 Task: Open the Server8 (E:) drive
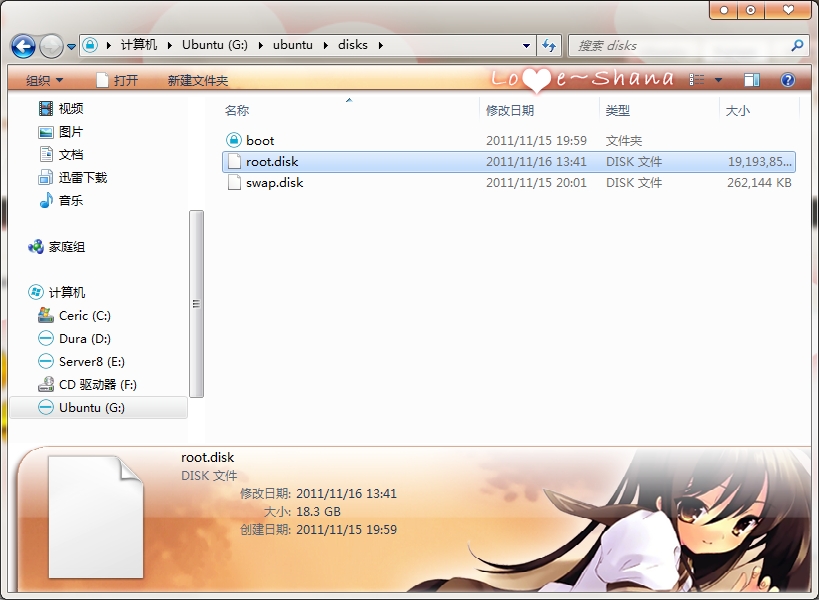click(91, 361)
